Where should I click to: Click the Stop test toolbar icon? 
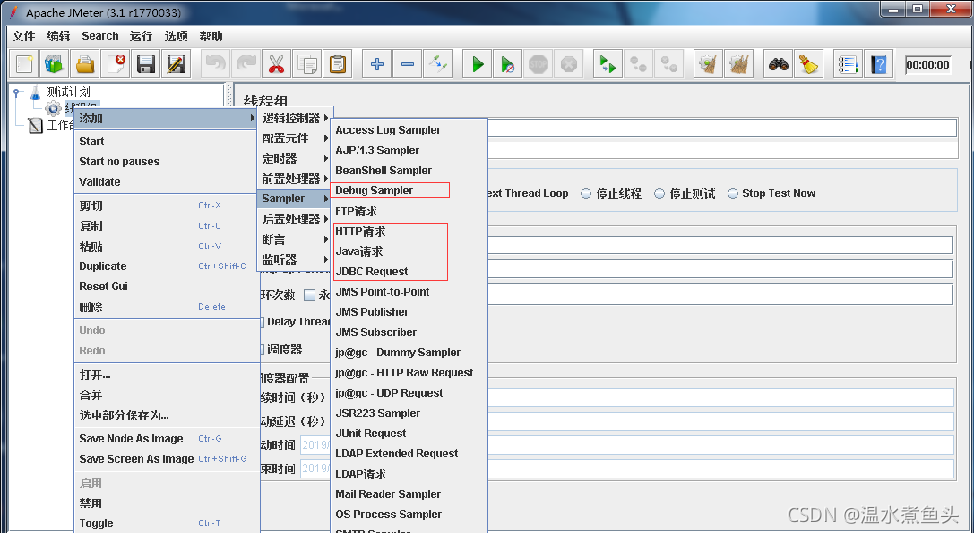pos(538,64)
